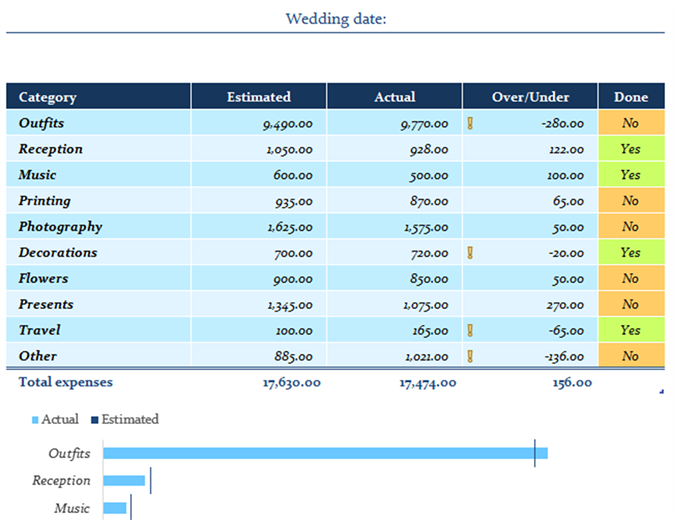Select the Estimated legend color marker
This screenshot has width=675, height=520.
[x=95, y=420]
